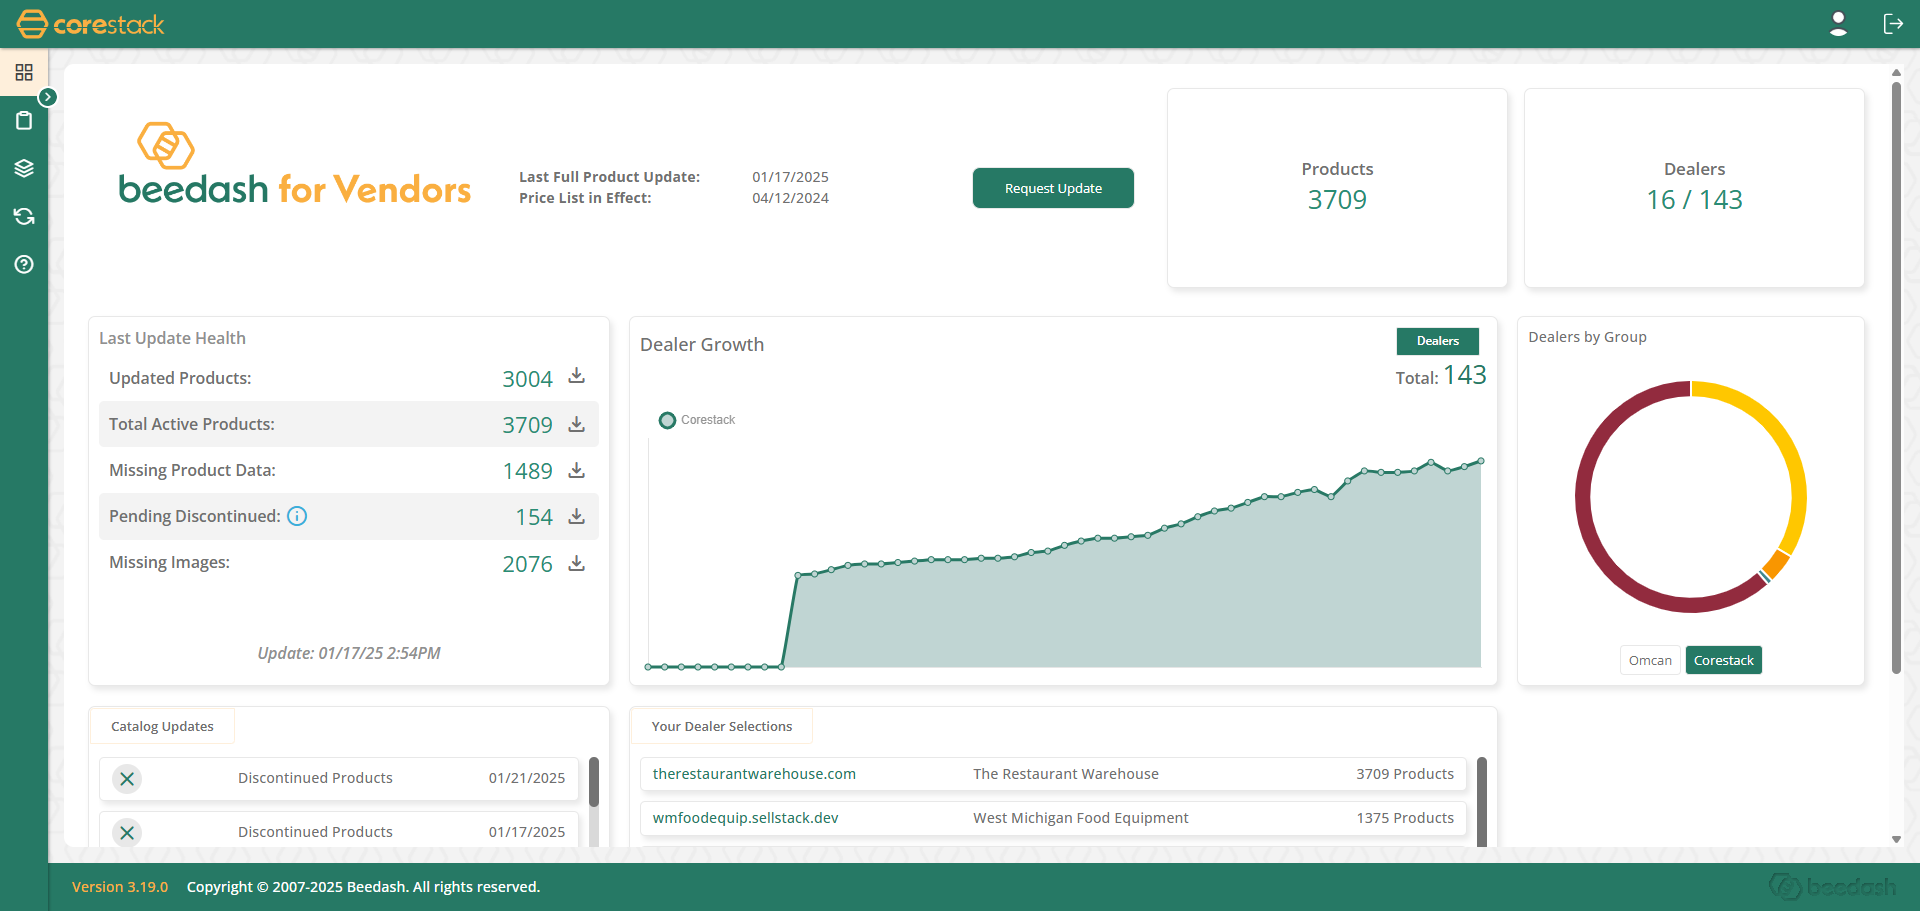Image resolution: width=1920 pixels, height=911 pixels.
Task: Open the clipboard icon in sidebar
Action: pos(24,120)
